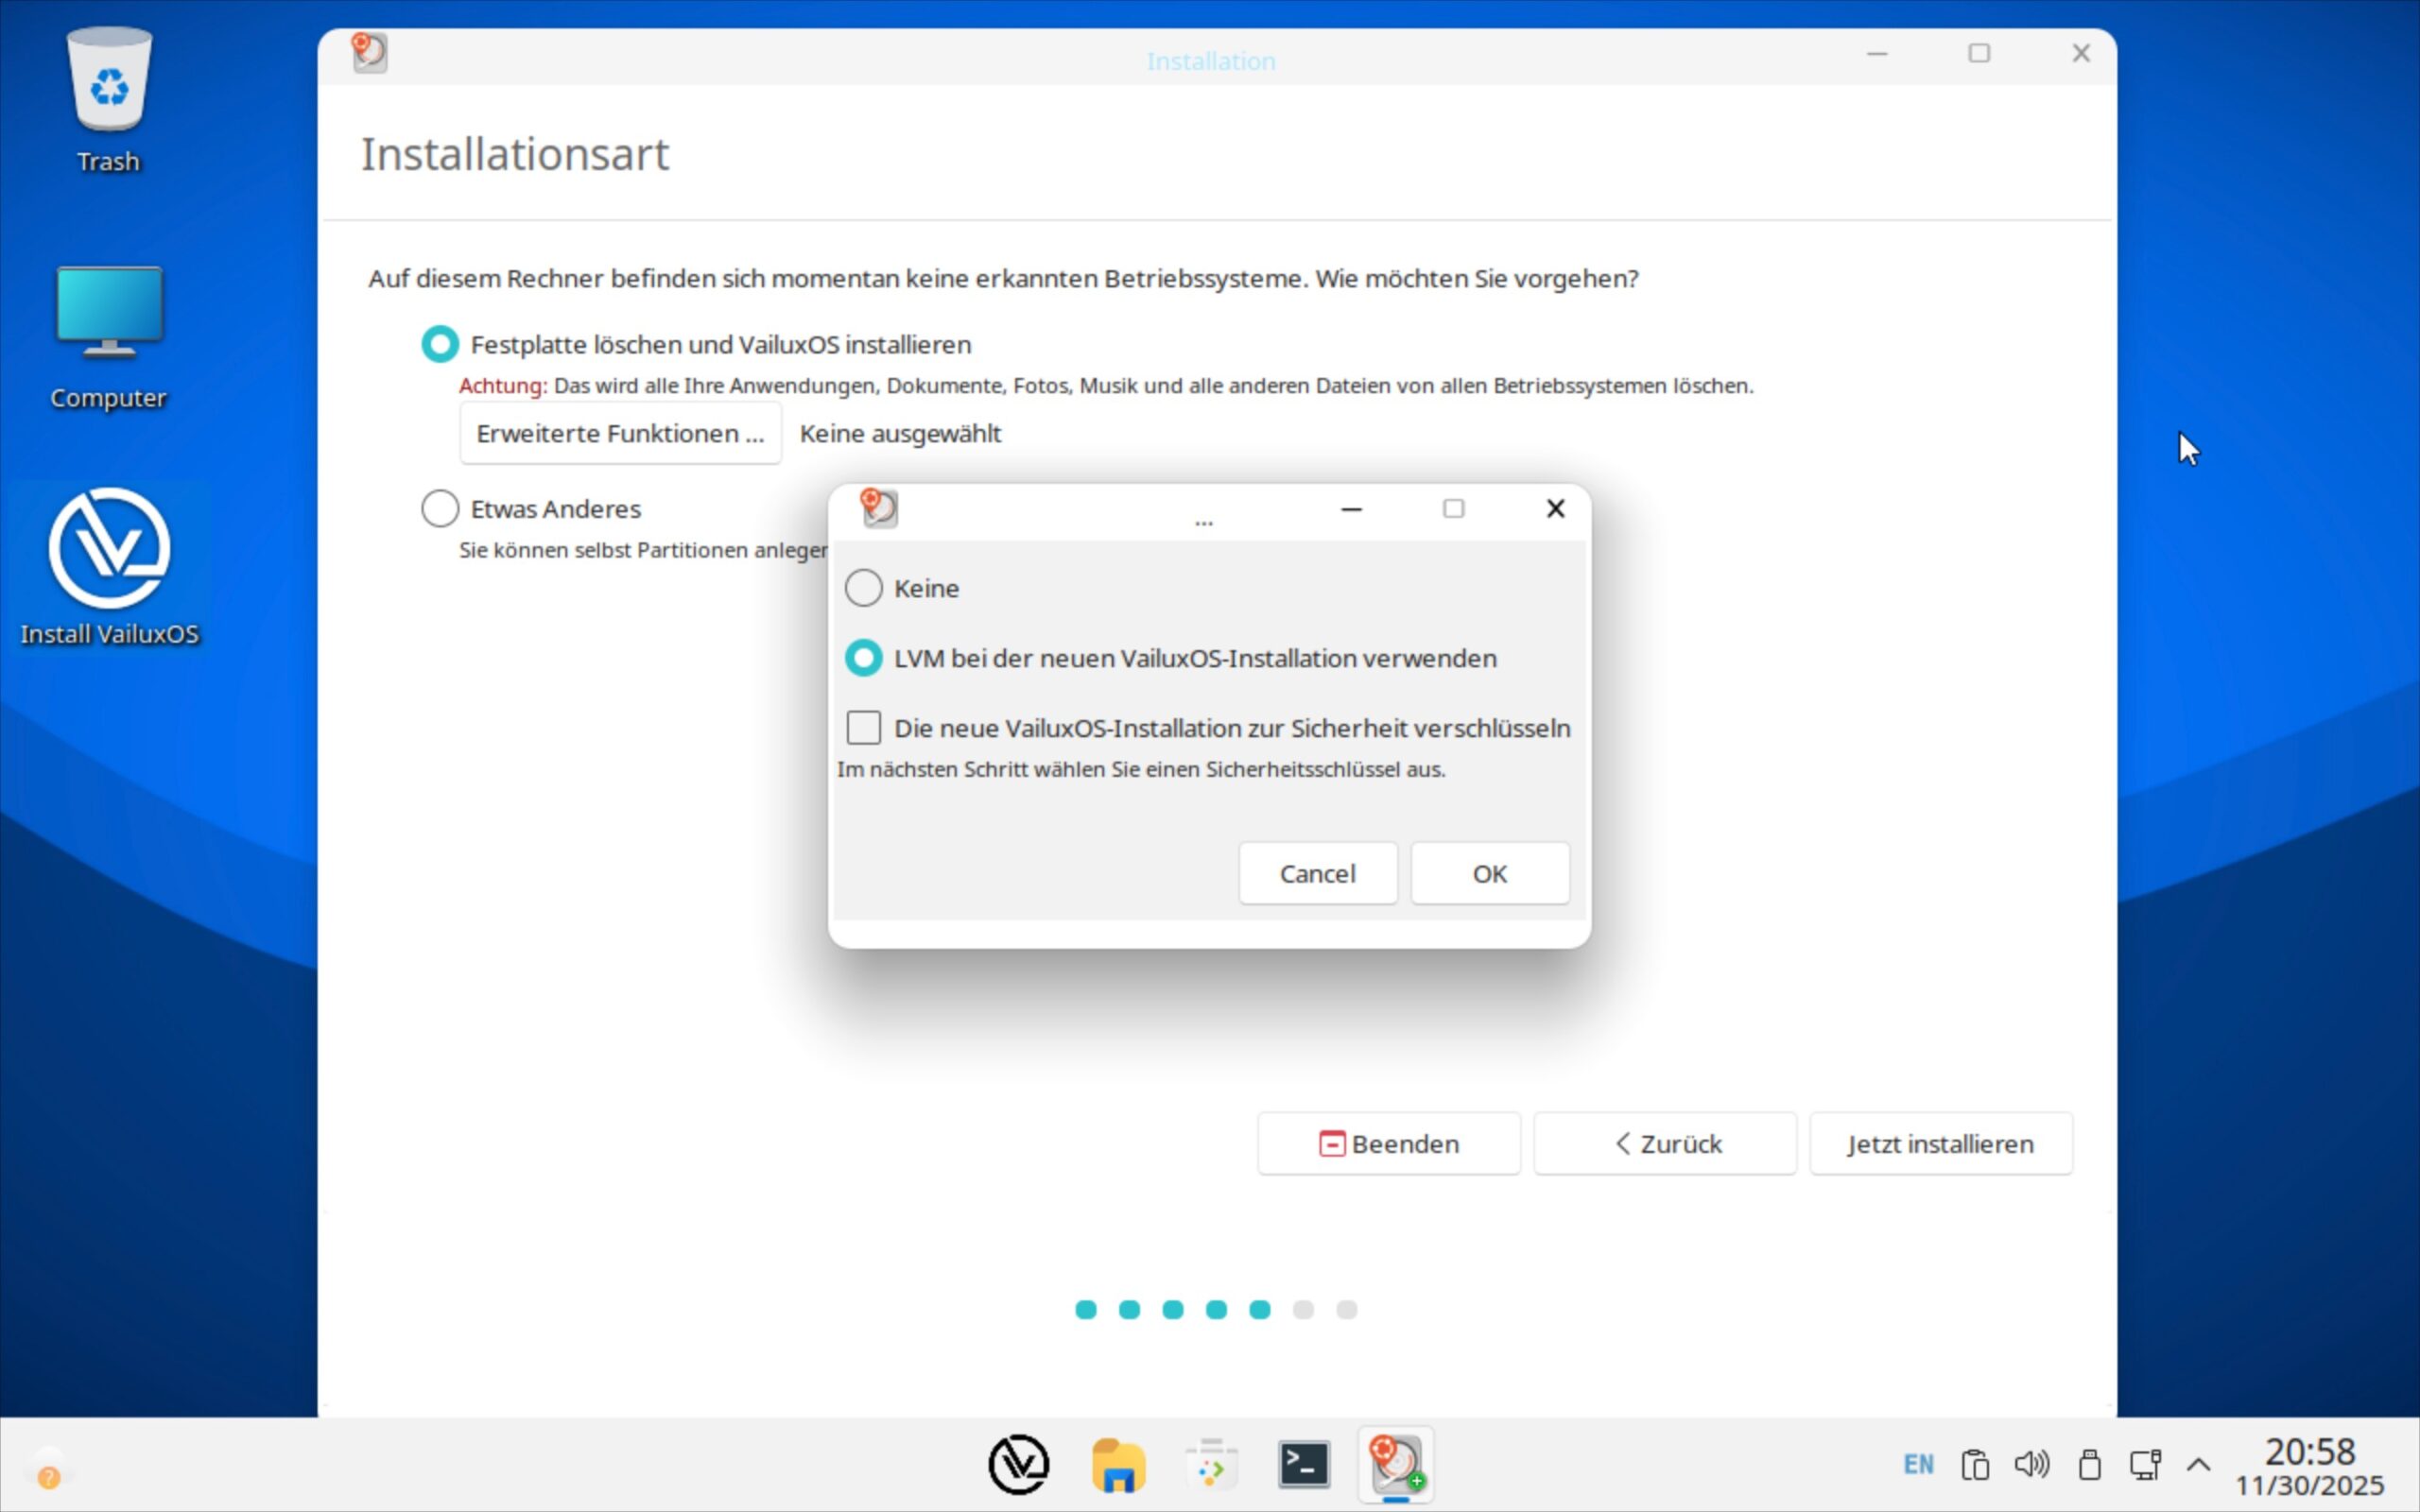Click the installer icon in taskbar

click(x=1396, y=1465)
